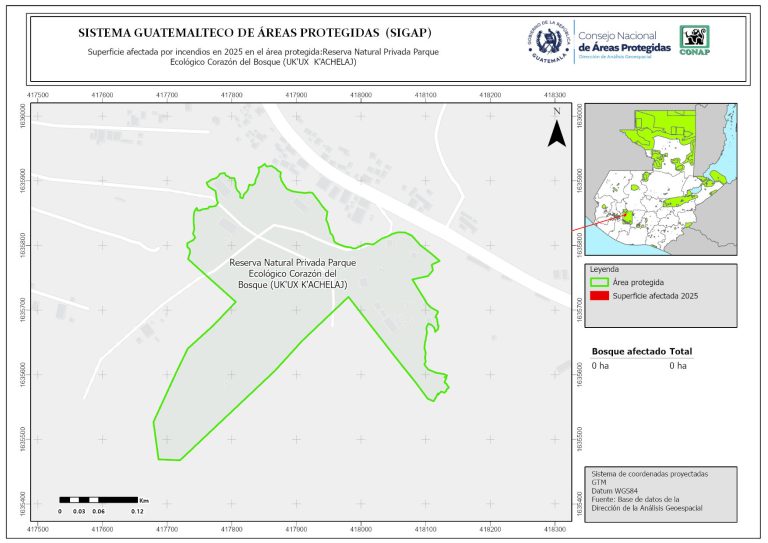The width and height of the screenshot is (768, 543).
Task: Click the green CONAP logo
Action: [x=696, y=40]
